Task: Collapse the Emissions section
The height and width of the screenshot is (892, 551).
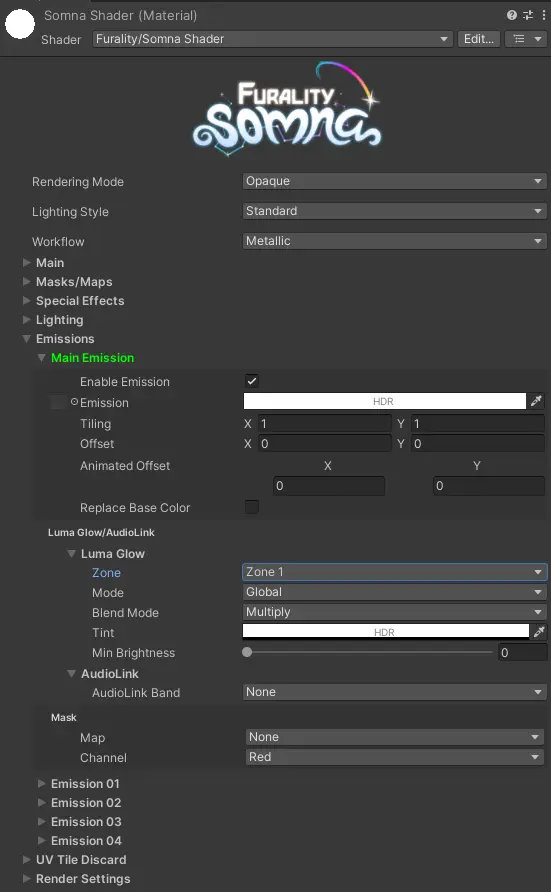Action: click(26, 338)
